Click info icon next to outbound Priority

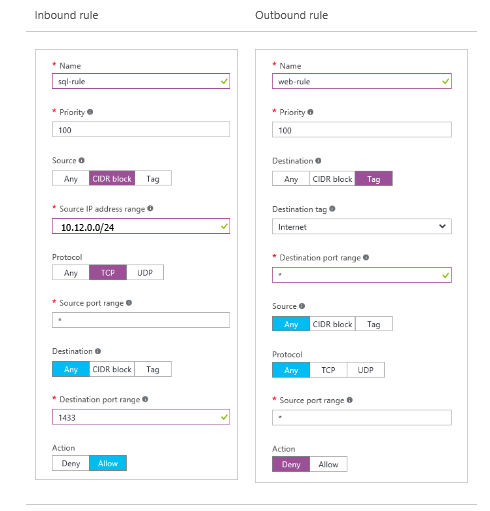pyautogui.click(x=310, y=112)
